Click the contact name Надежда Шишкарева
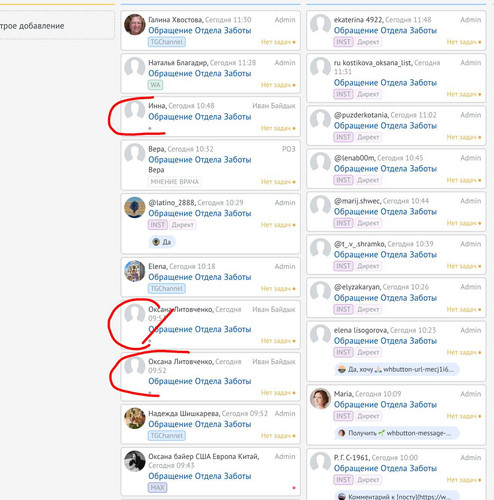 (x=184, y=414)
